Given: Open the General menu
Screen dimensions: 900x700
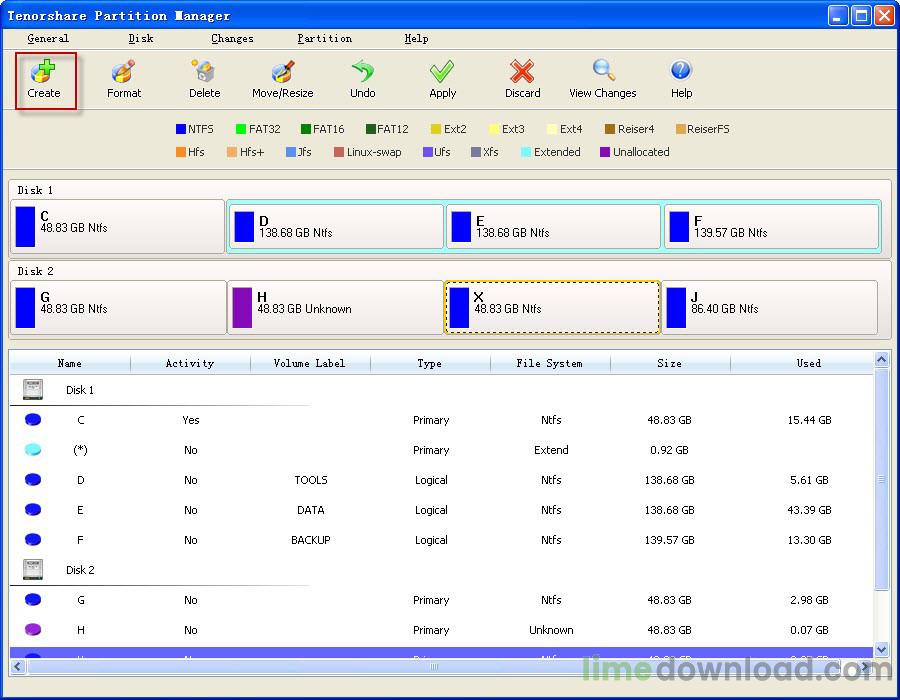Looking at the screenshot, I should tap(48, 39).
